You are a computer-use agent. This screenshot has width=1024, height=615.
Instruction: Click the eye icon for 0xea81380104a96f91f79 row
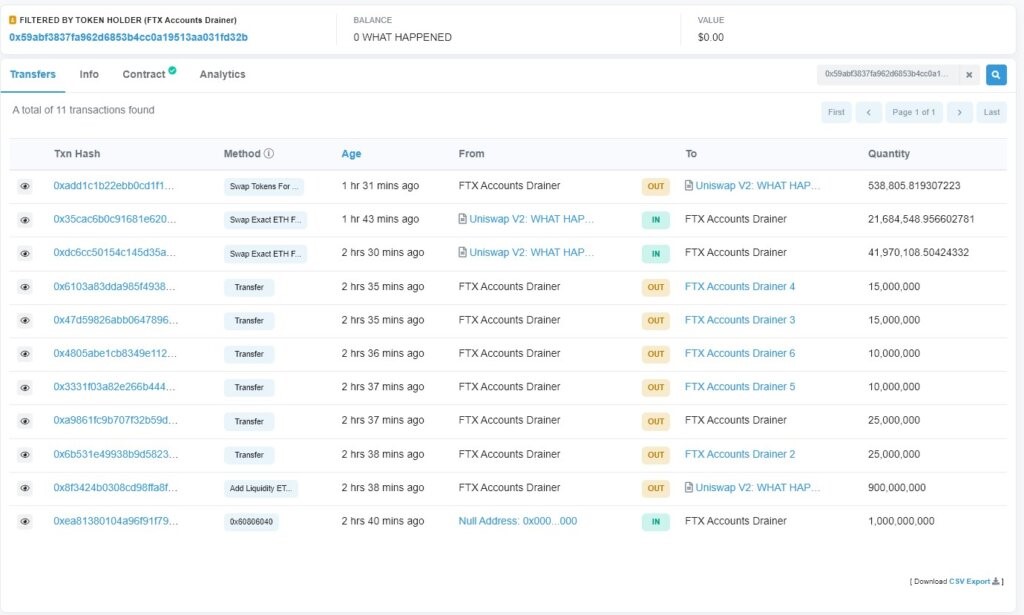coord(25,522)
